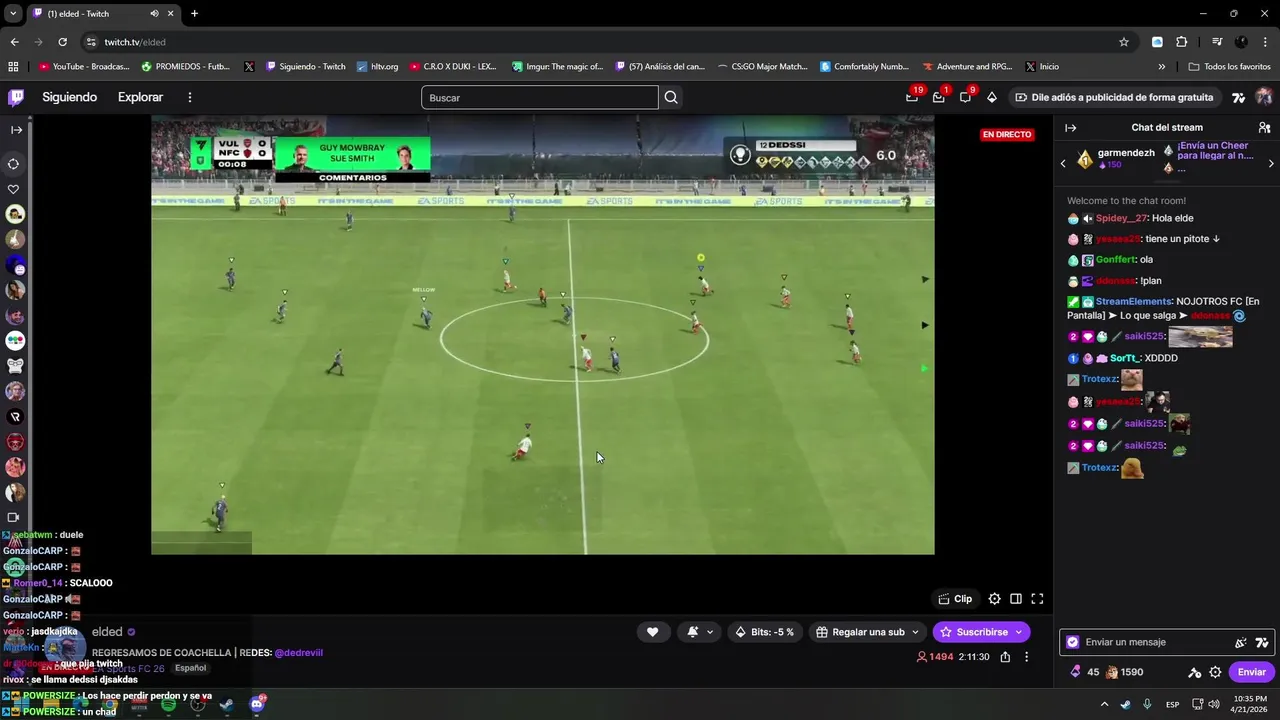This screenshot has height=720, width=1280.
Task: Collapse chat with the arrow icon
Action: 1070,128
